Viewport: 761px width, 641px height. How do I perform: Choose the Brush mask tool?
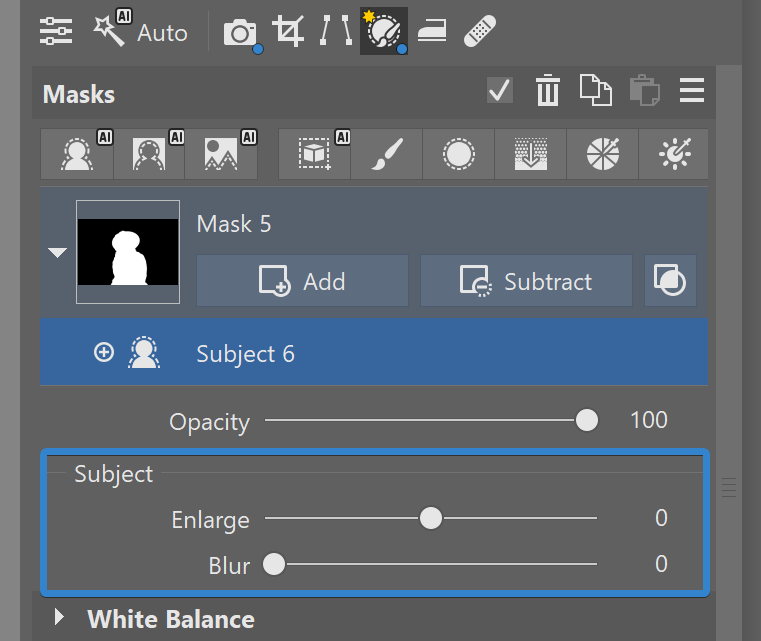[x=386, y=154]
